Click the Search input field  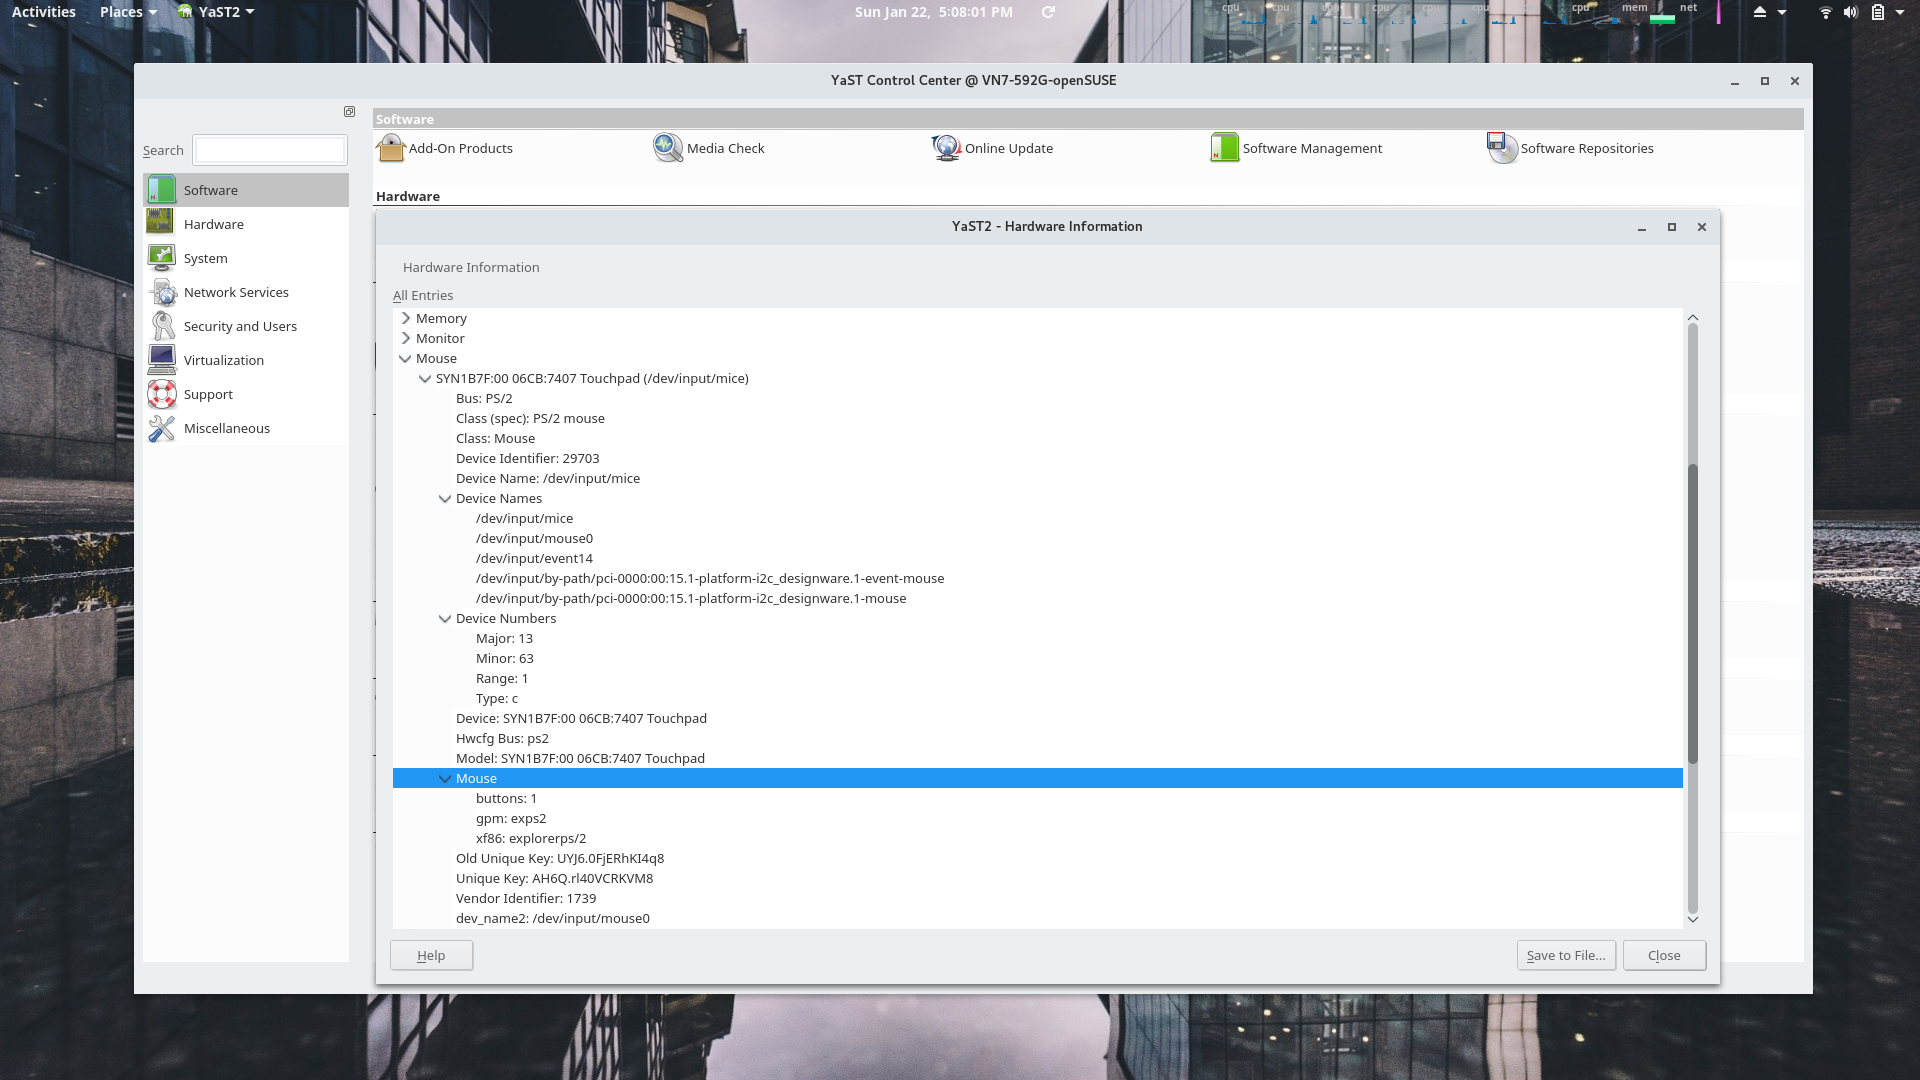[x=270, y=150]
